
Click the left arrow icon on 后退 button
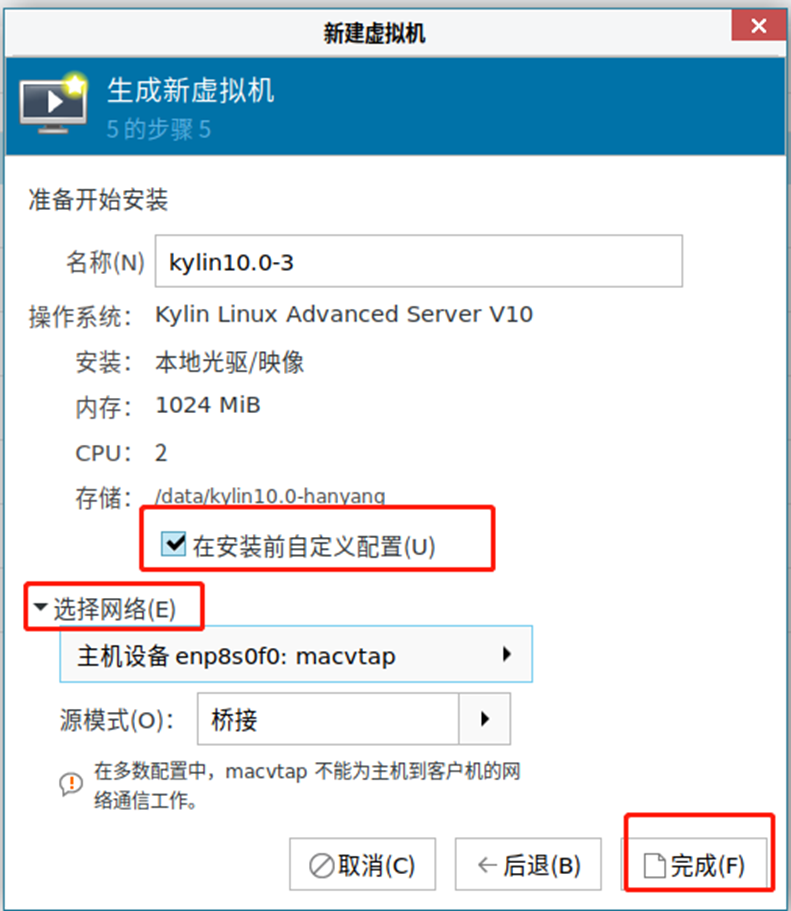coord(486,865)
